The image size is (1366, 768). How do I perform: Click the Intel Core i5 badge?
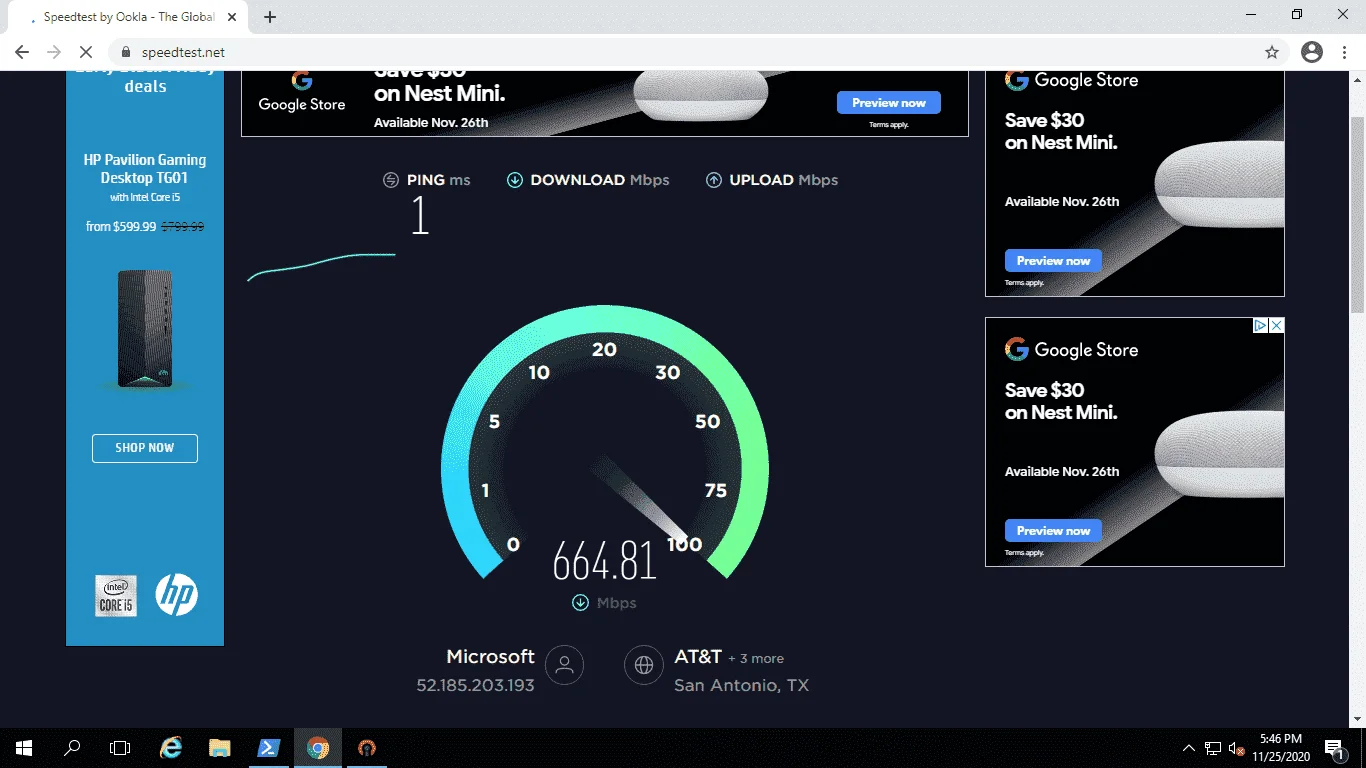(116, 595)
